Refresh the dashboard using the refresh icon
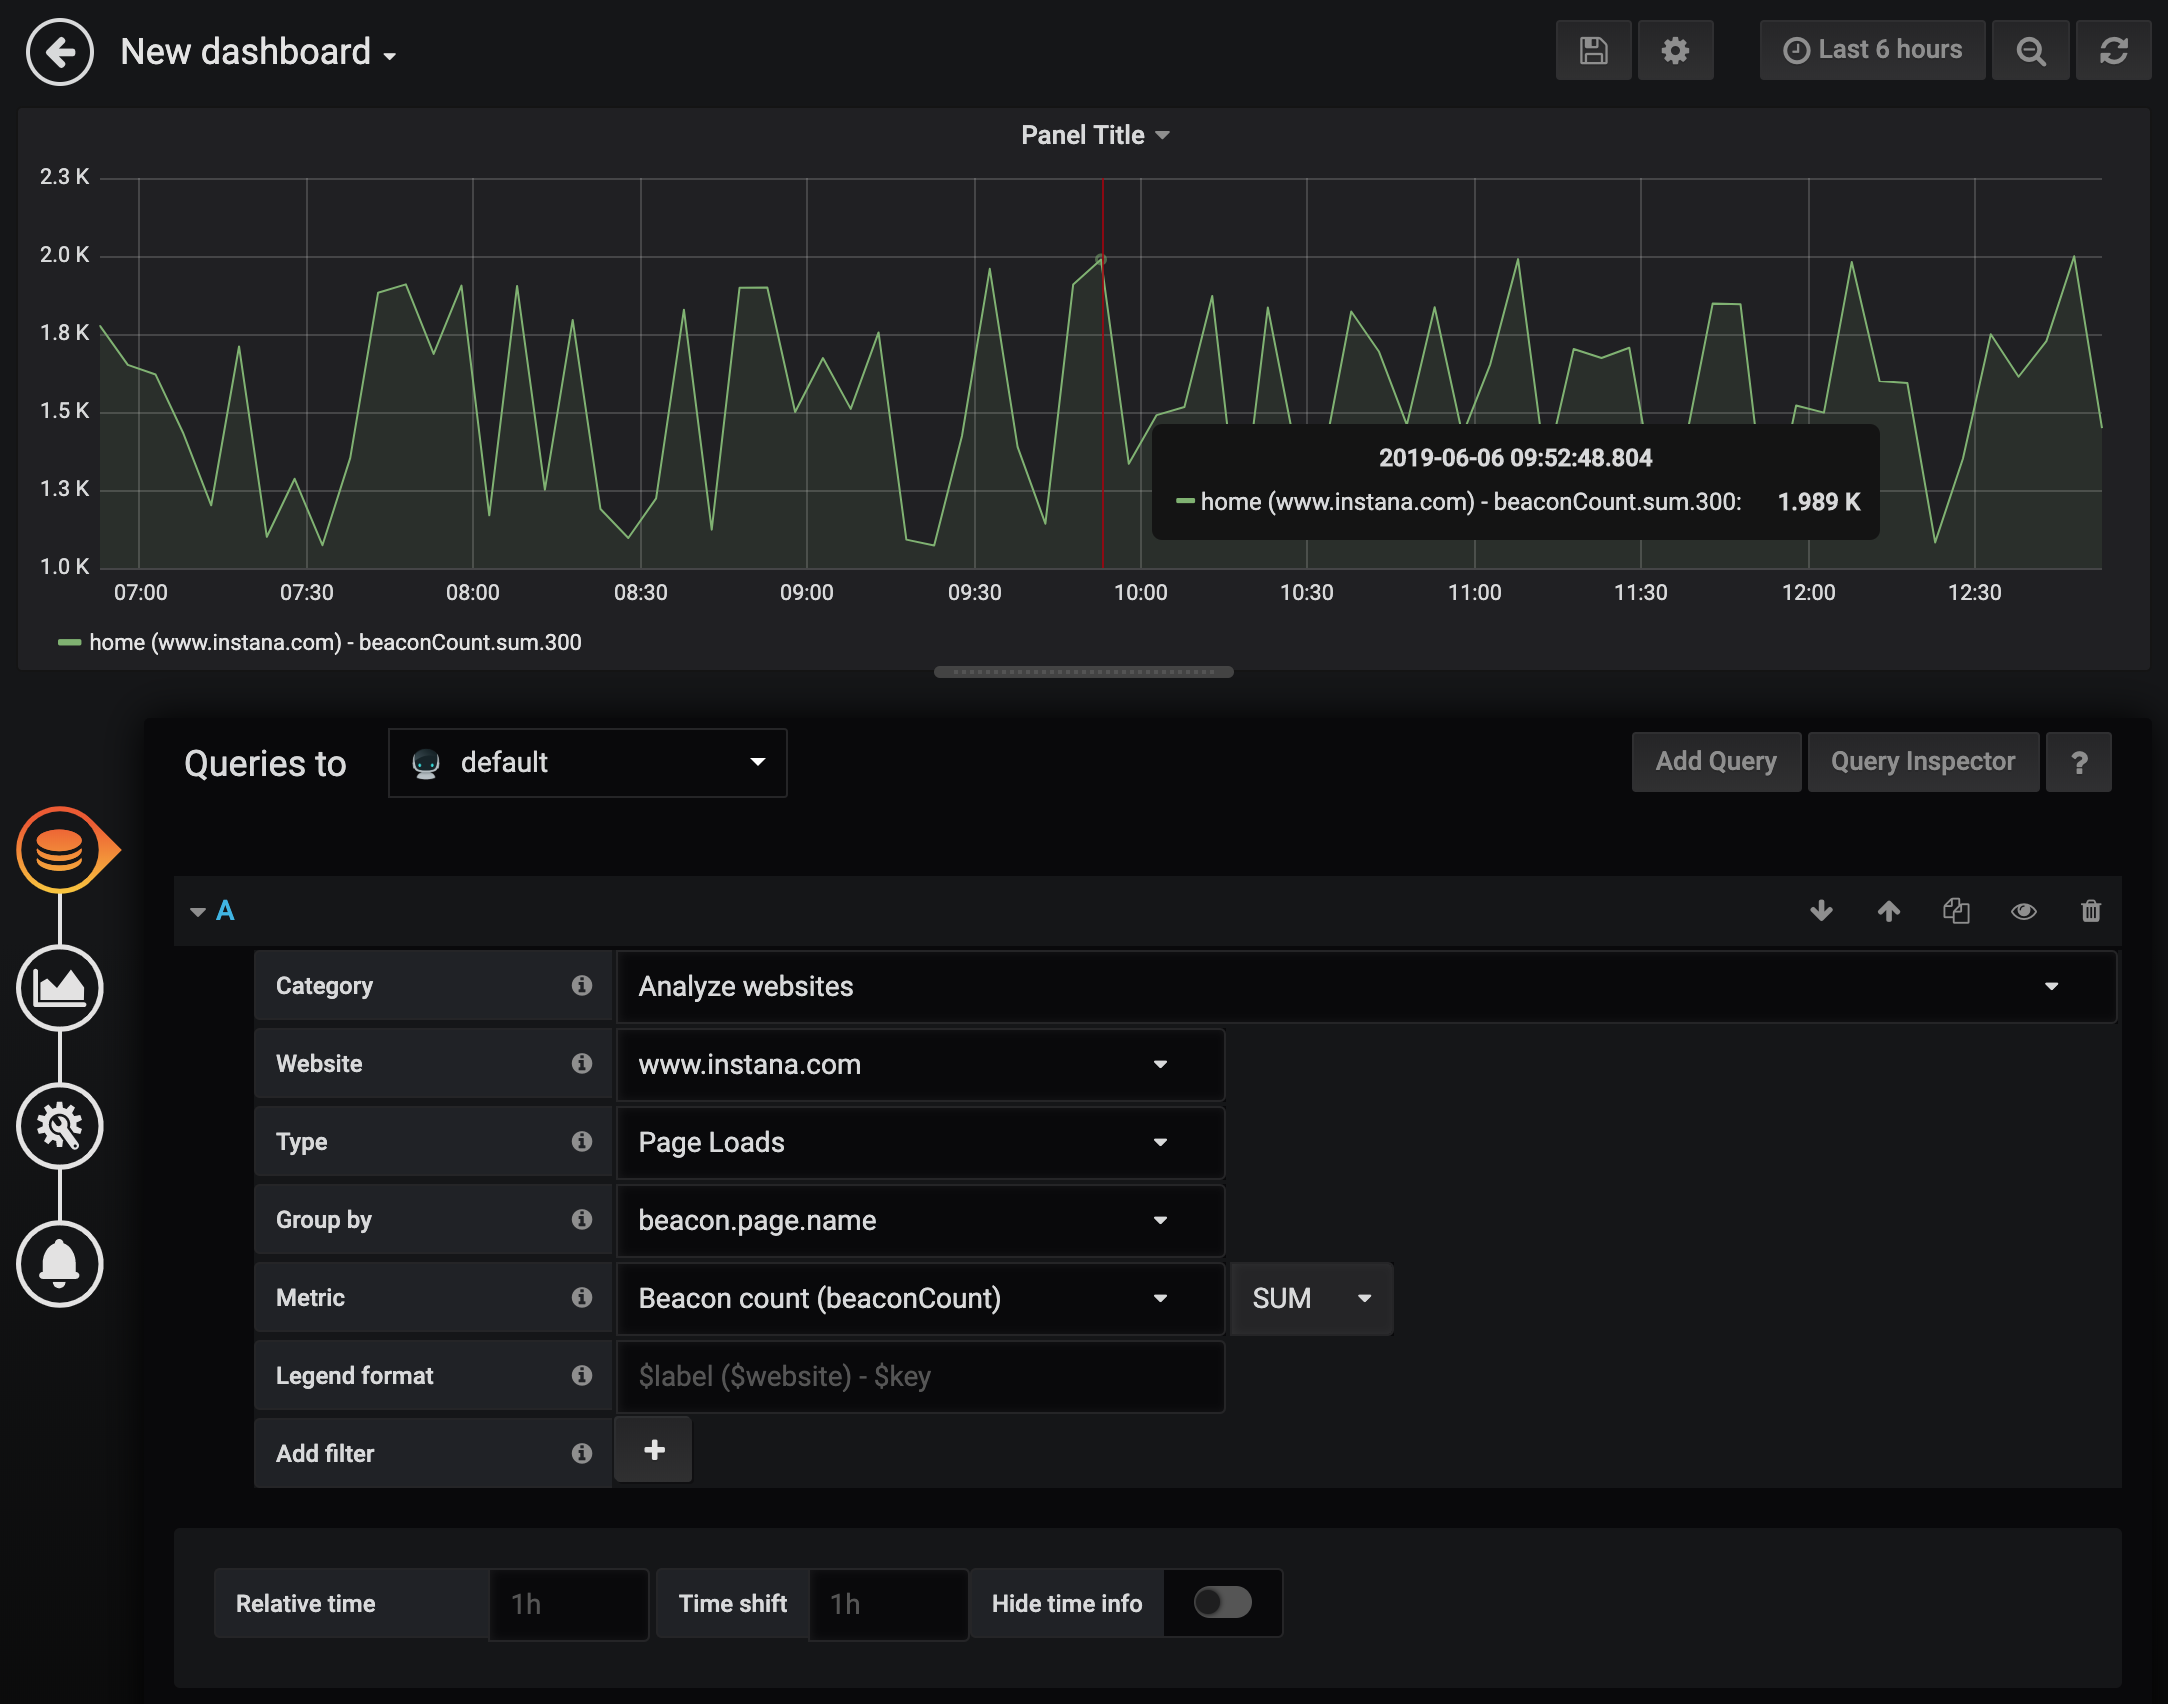 tap(2113, 50)
